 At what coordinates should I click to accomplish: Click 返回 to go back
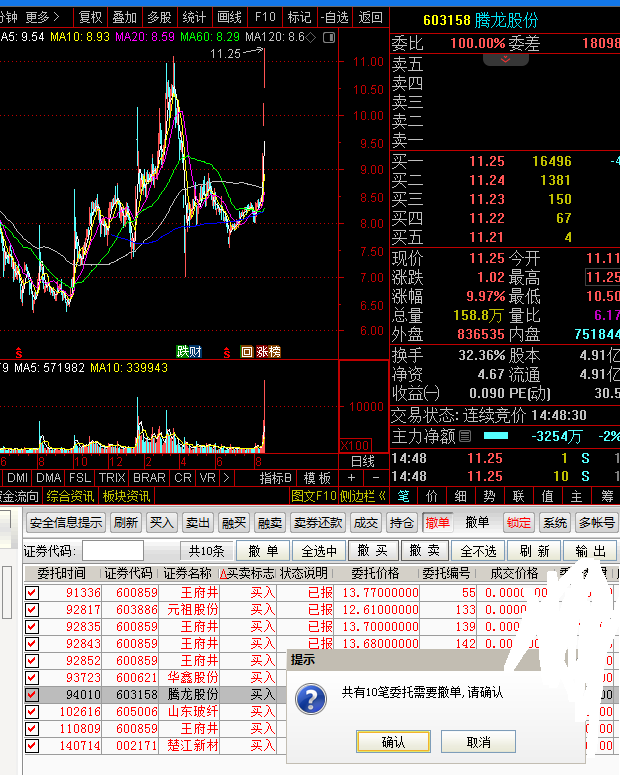coord(370,18)
